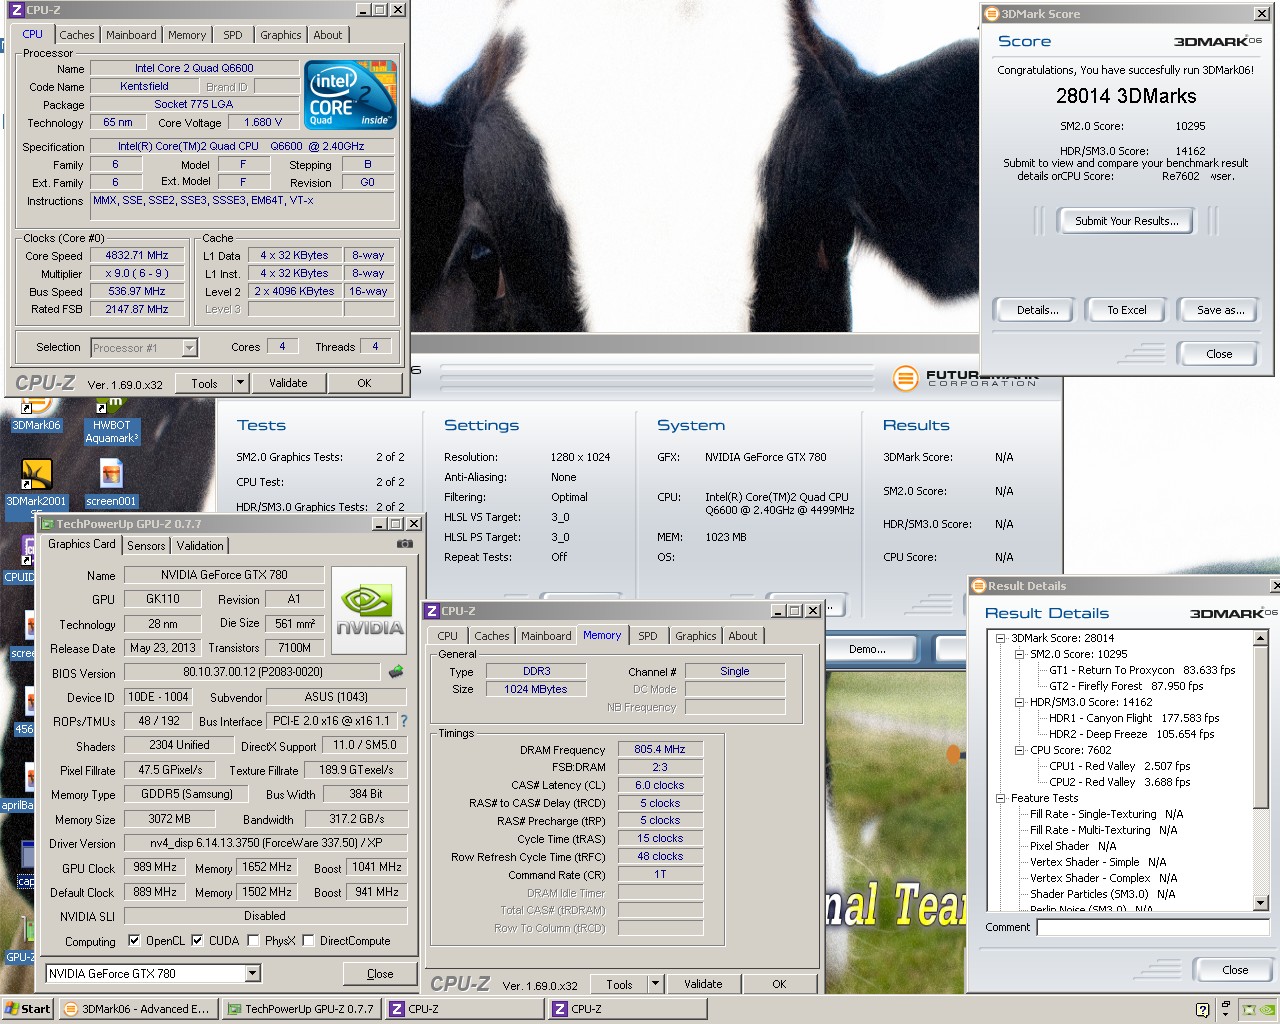
Task: Click the 3DMark Score window title icon
Action: click(992, 14)
